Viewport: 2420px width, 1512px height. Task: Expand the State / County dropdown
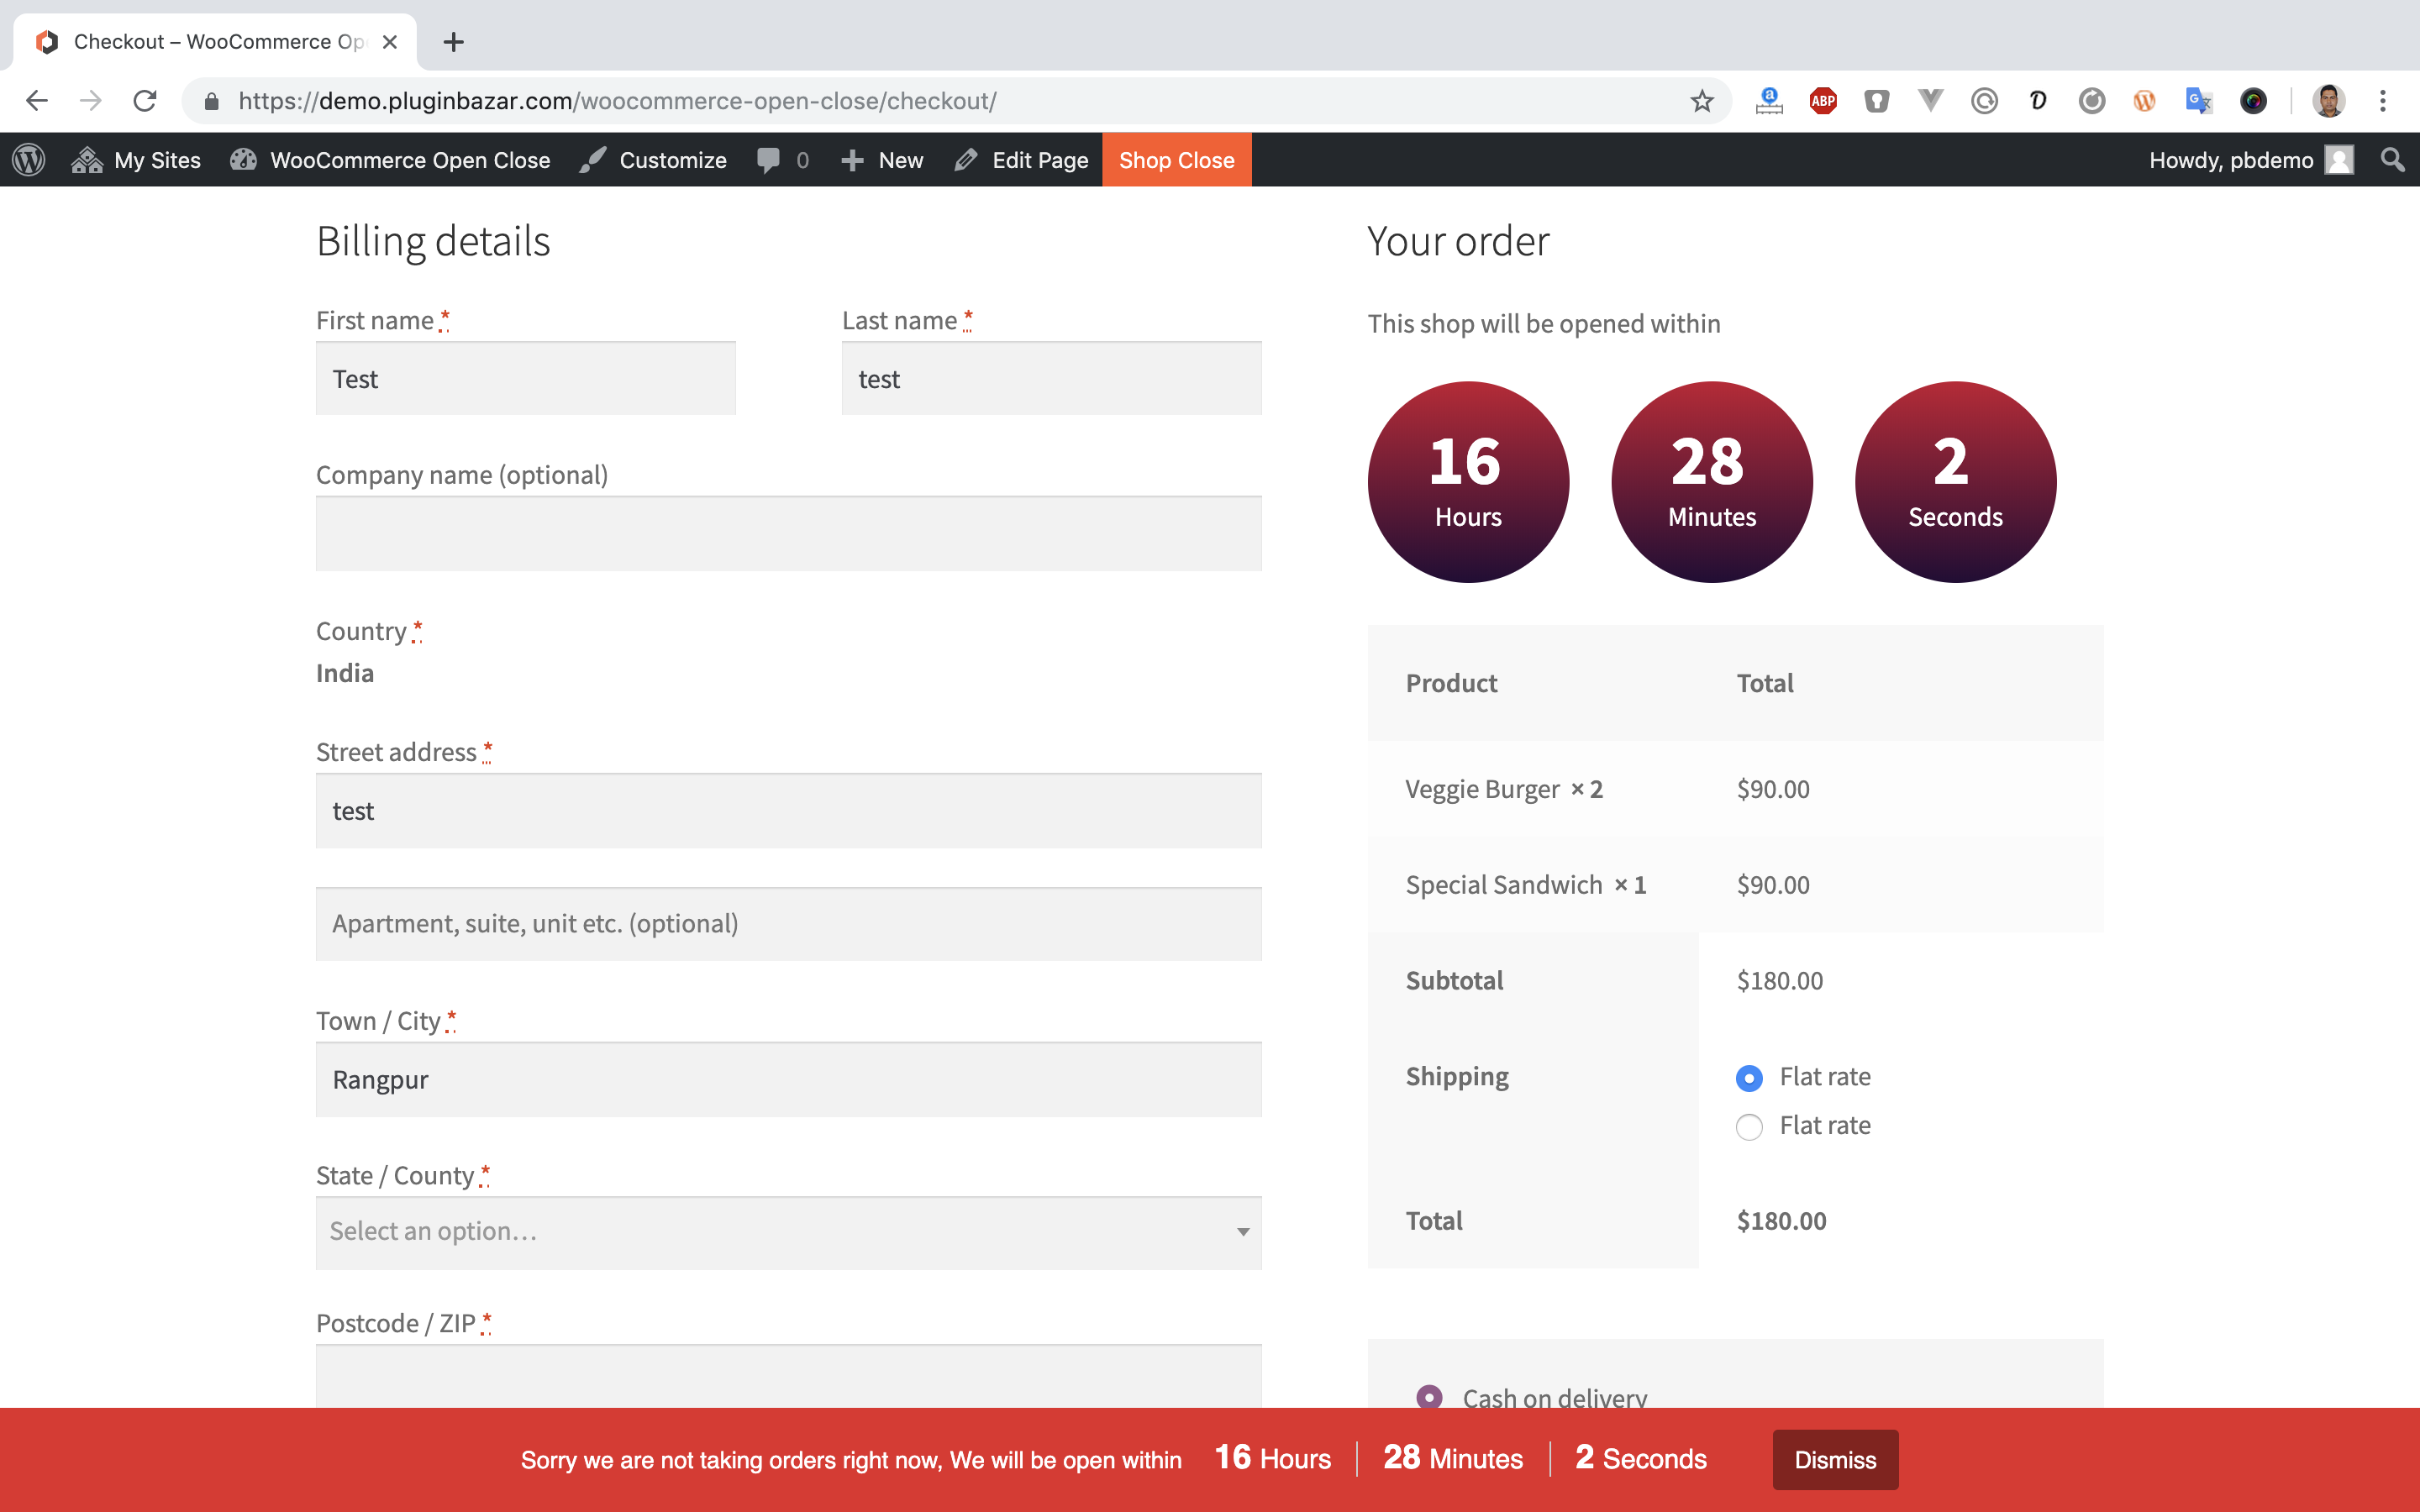pos(788,1232)
